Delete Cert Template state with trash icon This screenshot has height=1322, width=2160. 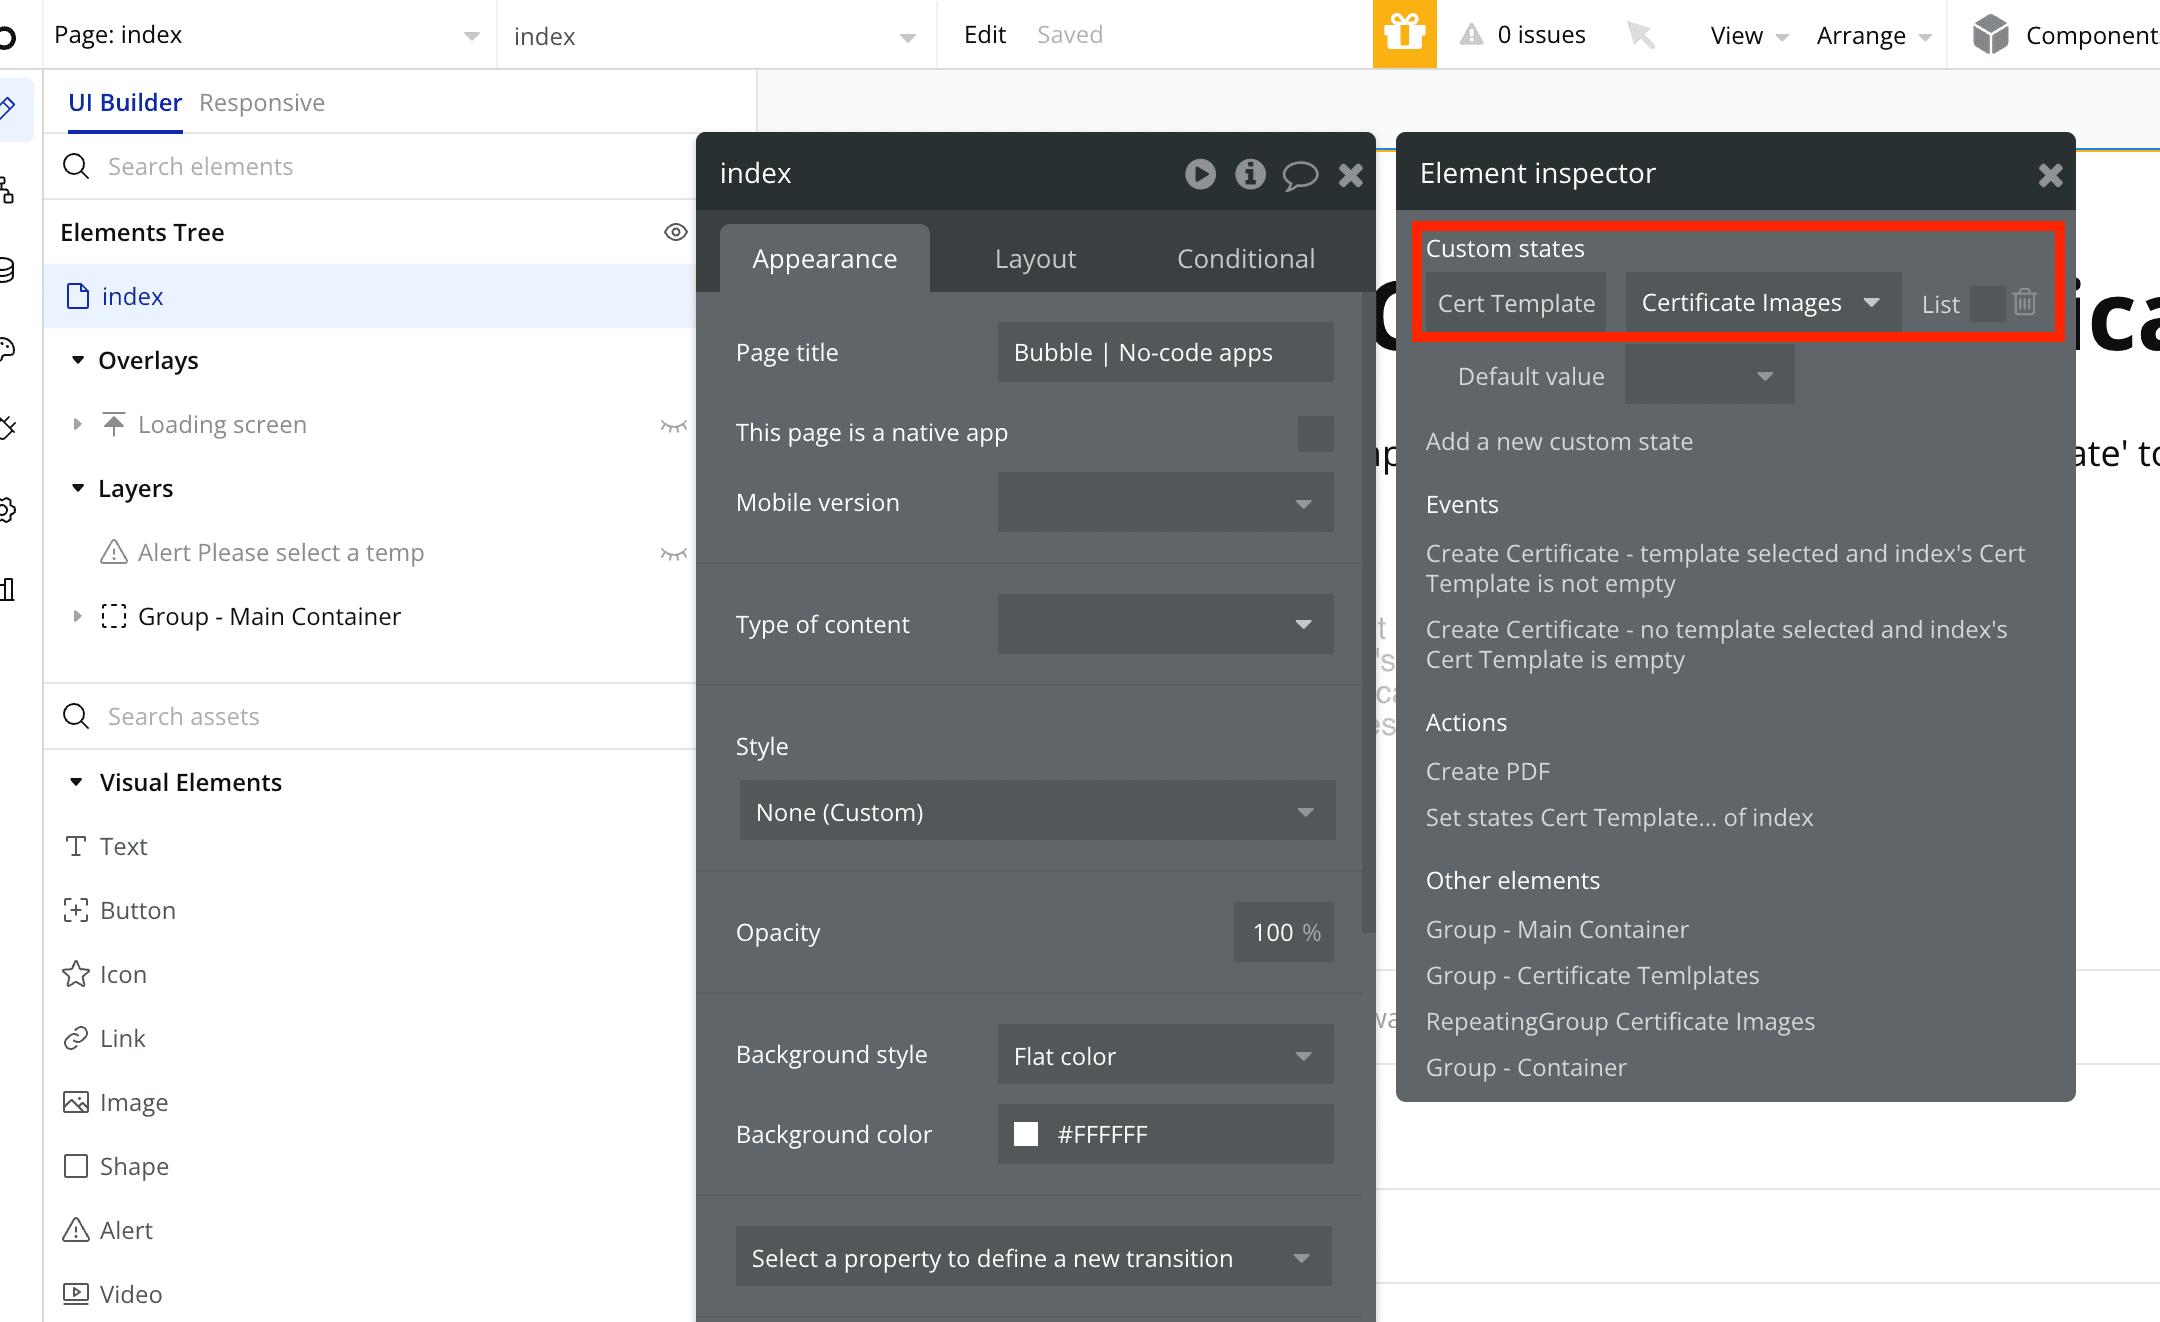coord(2025,302)
